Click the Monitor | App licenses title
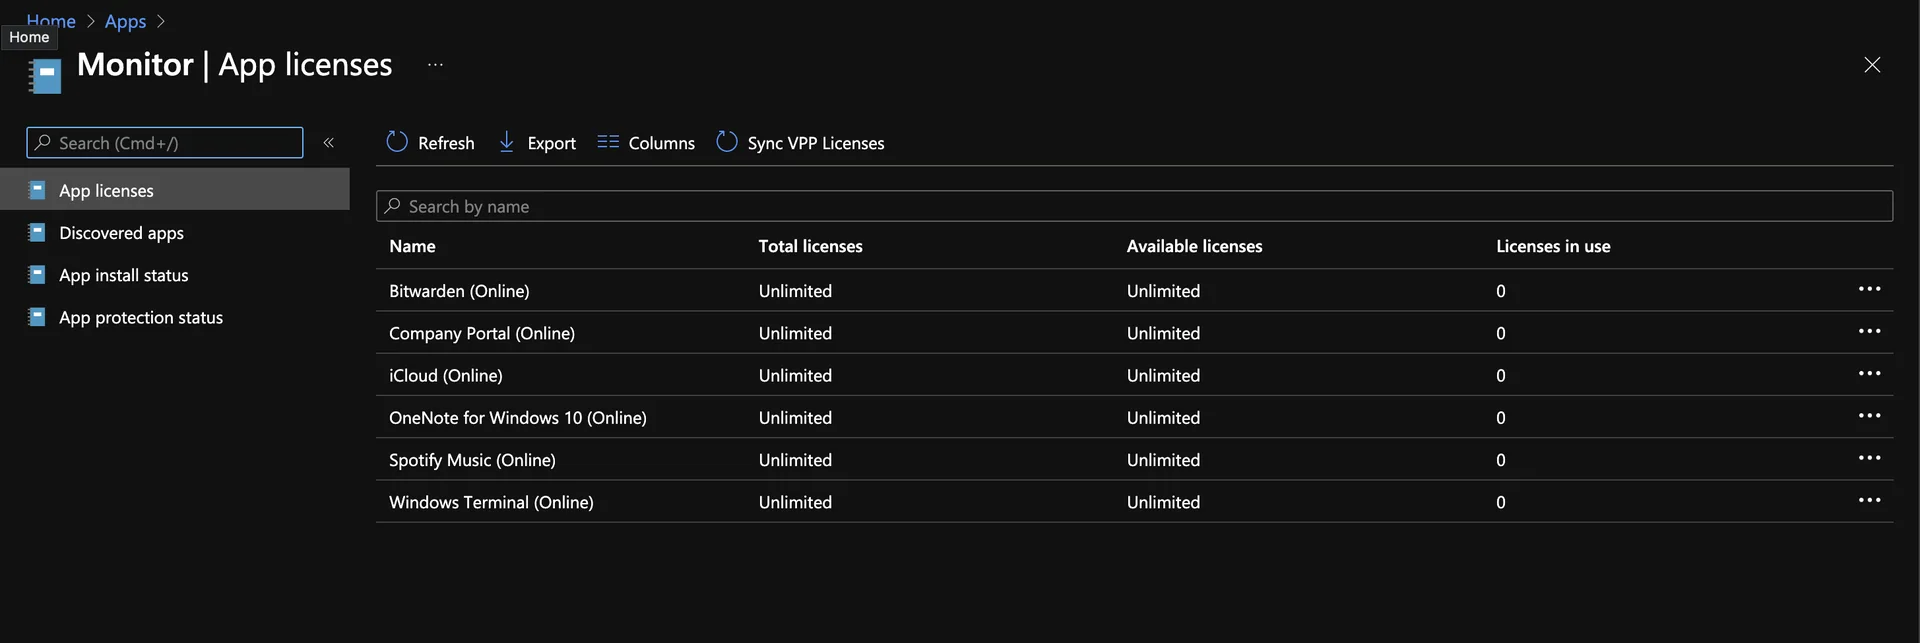This screenshot has width=1920, height=643. tap(235, 65)
